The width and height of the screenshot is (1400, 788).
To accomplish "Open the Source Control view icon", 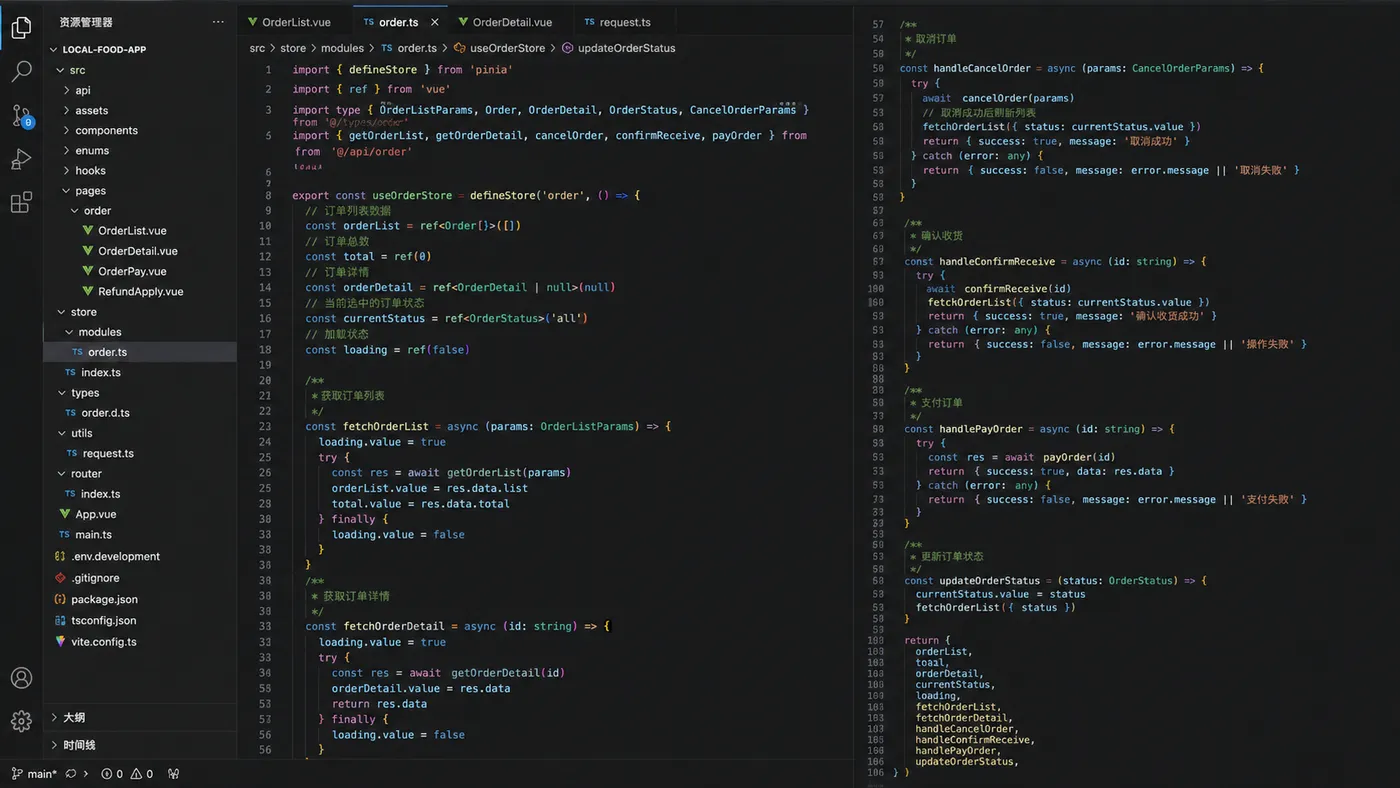I will pos(21,115).
